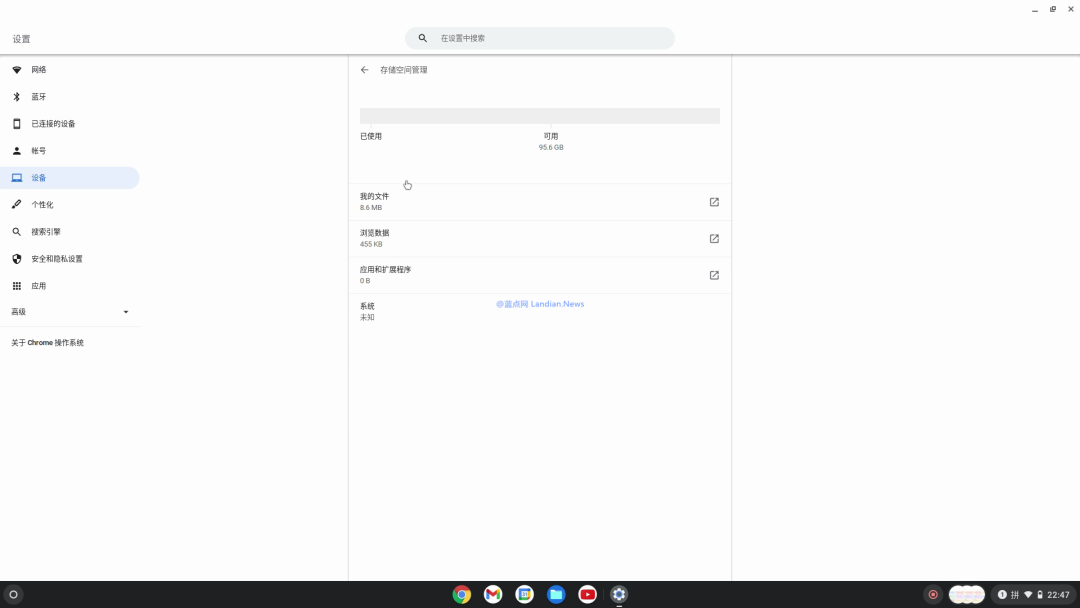Click the 应用和扩展程序 0 B row
1080x608 pixels.
click(539, 275)
